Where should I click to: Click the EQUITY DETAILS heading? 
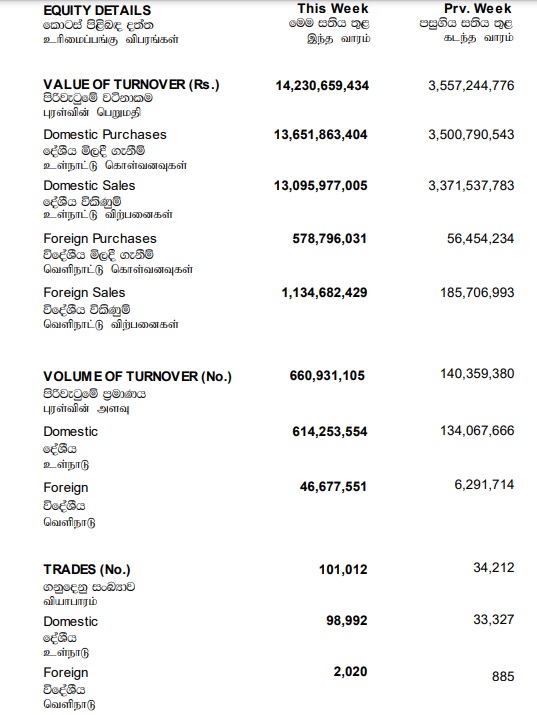(x=97, y=10)
